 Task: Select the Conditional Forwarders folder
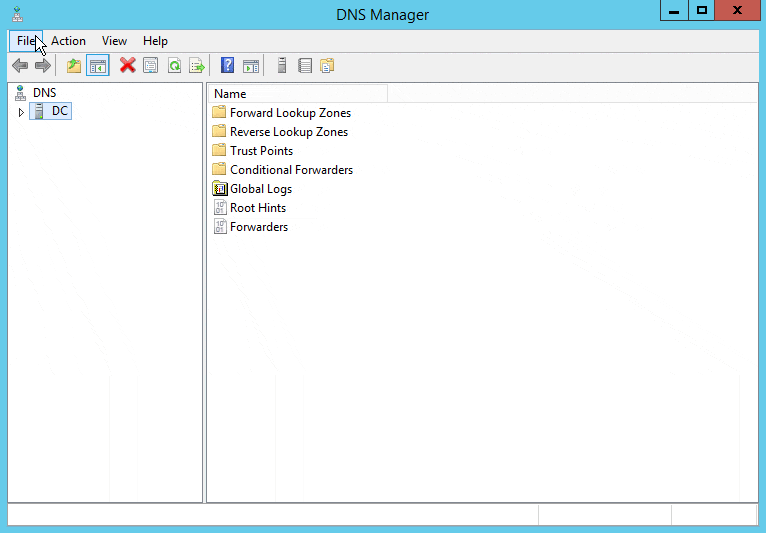coord(290,170)
